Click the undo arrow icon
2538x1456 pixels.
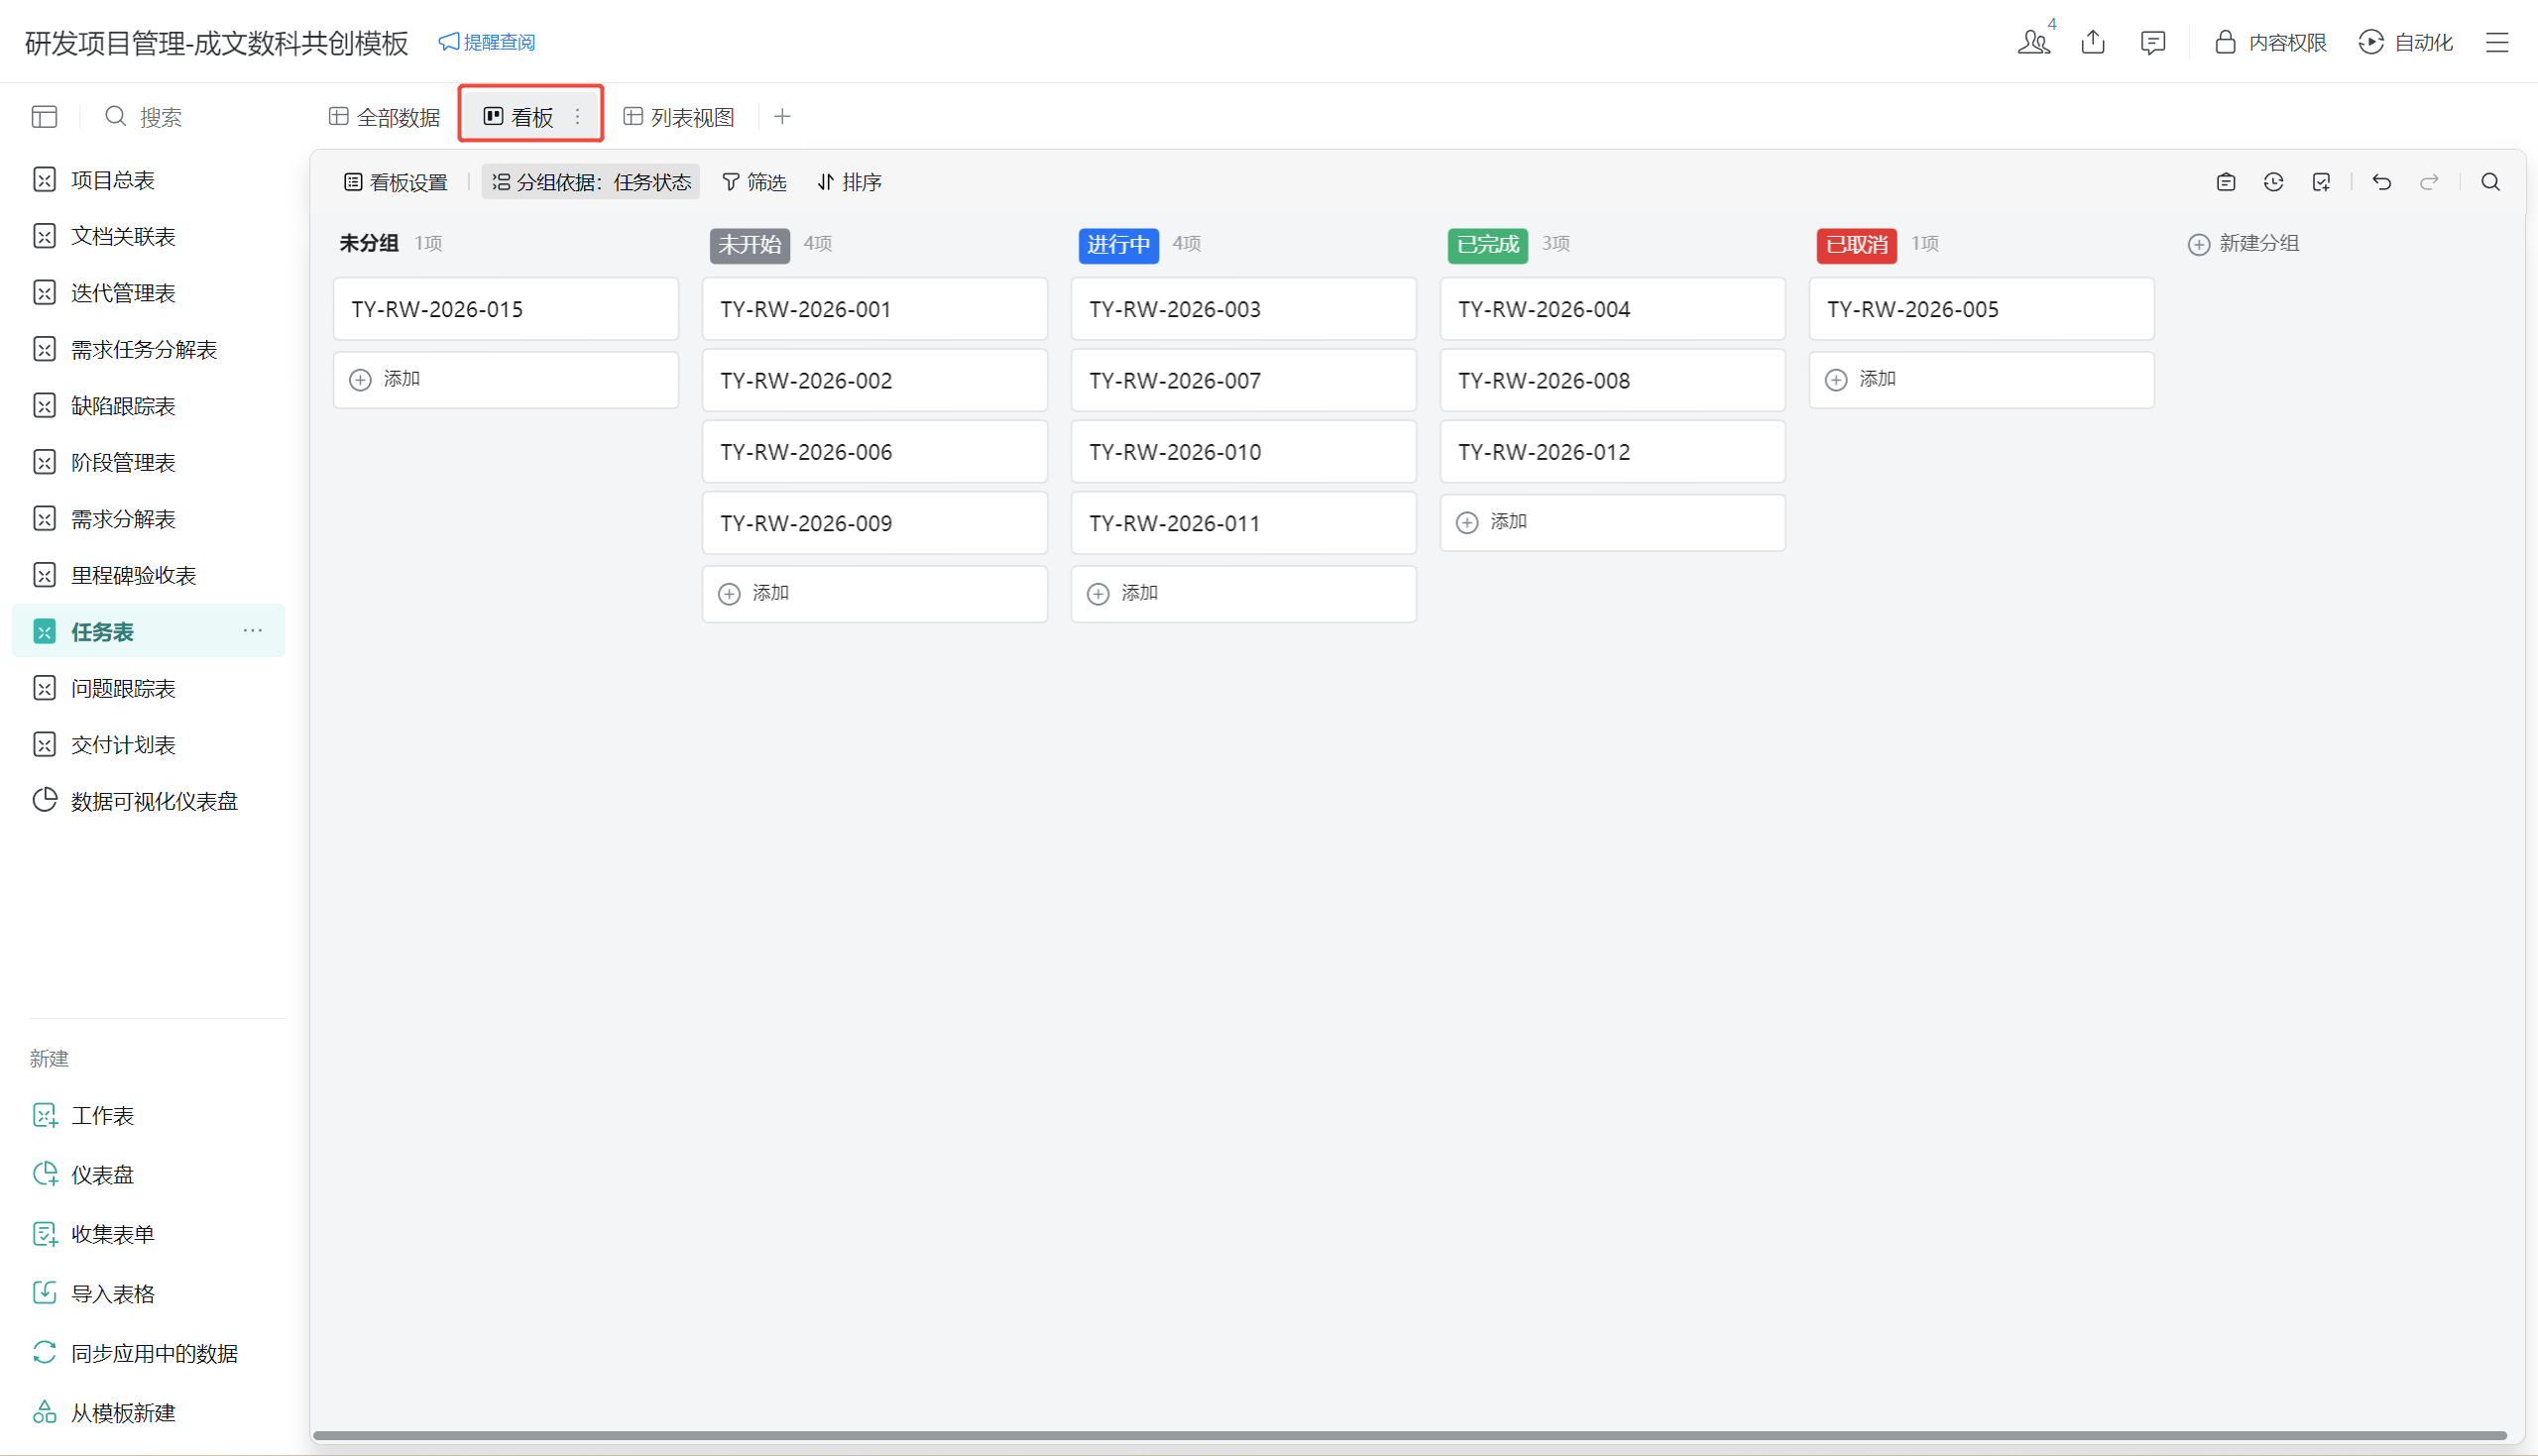(x=2381, y=182)
